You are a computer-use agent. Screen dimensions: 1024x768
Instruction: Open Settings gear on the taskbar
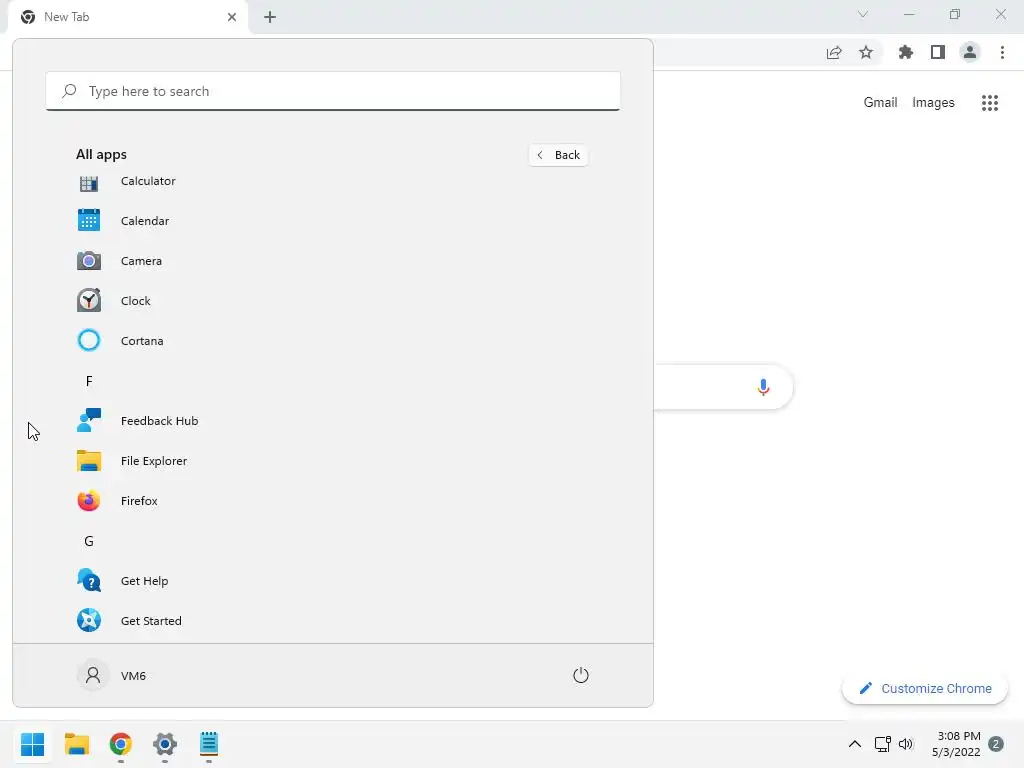click(x=165, y=744)
